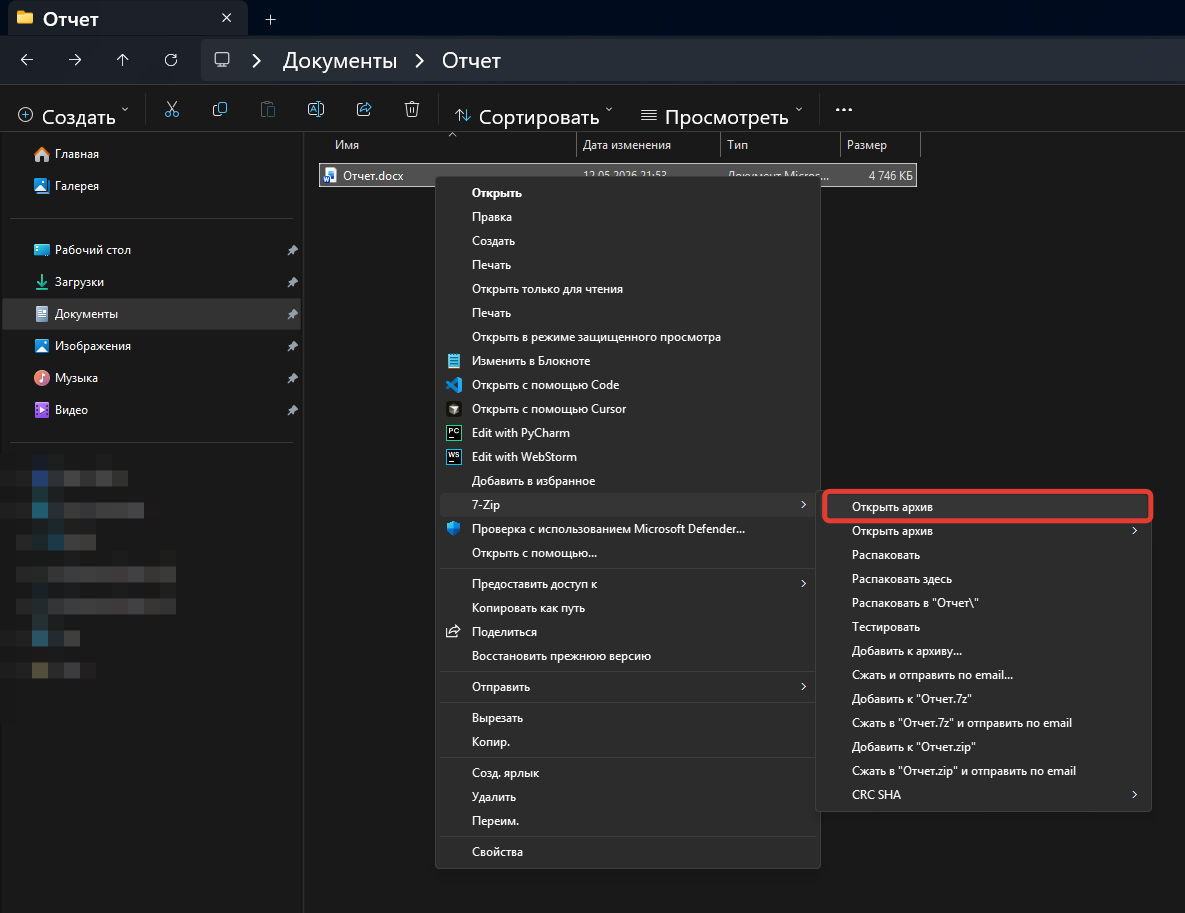
Task: Open the Сортировать dropdown
Action: (x=534, y=116)
